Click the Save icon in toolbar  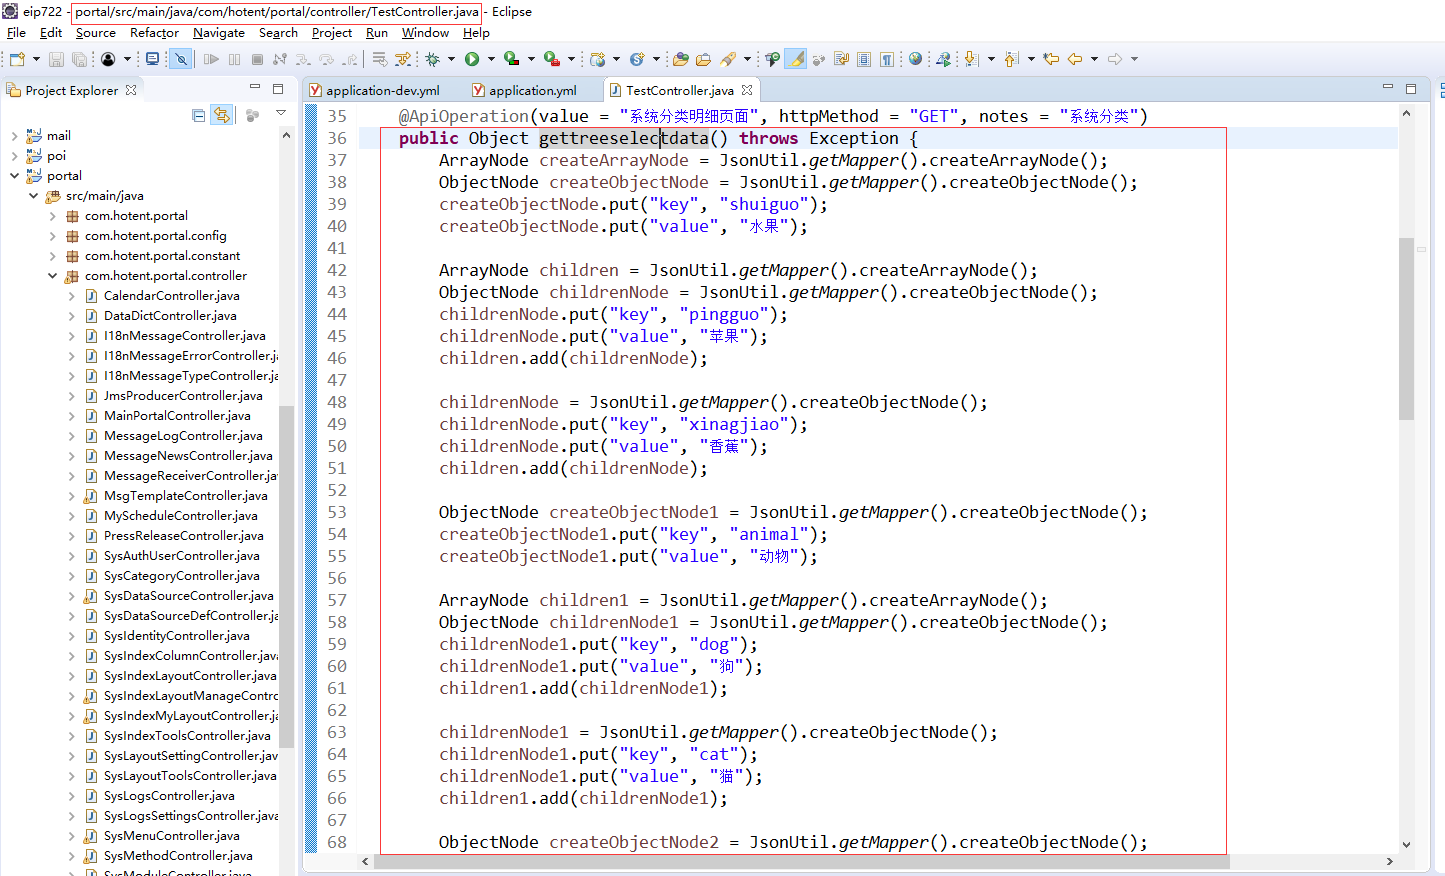pyautogui.click(x=56, y=60)
